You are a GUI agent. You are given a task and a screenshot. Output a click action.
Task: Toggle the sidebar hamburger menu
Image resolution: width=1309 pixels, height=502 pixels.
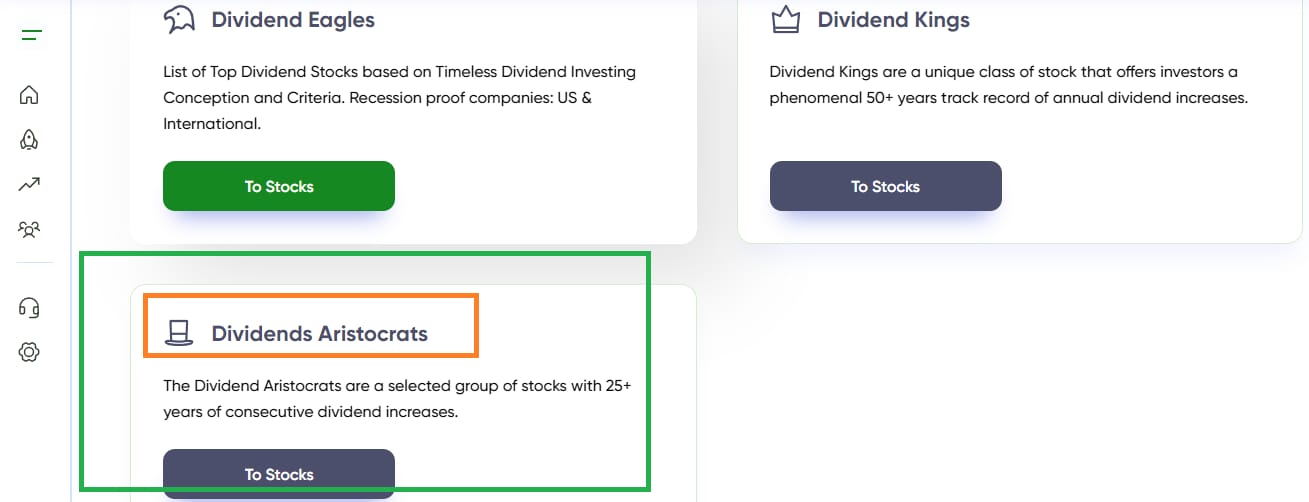pos(31,36)
